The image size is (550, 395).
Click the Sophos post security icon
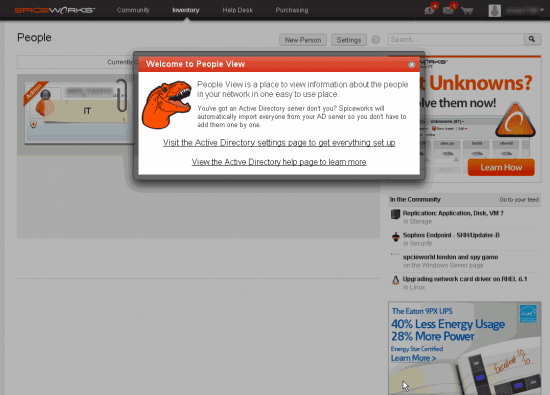click(396, 237)
